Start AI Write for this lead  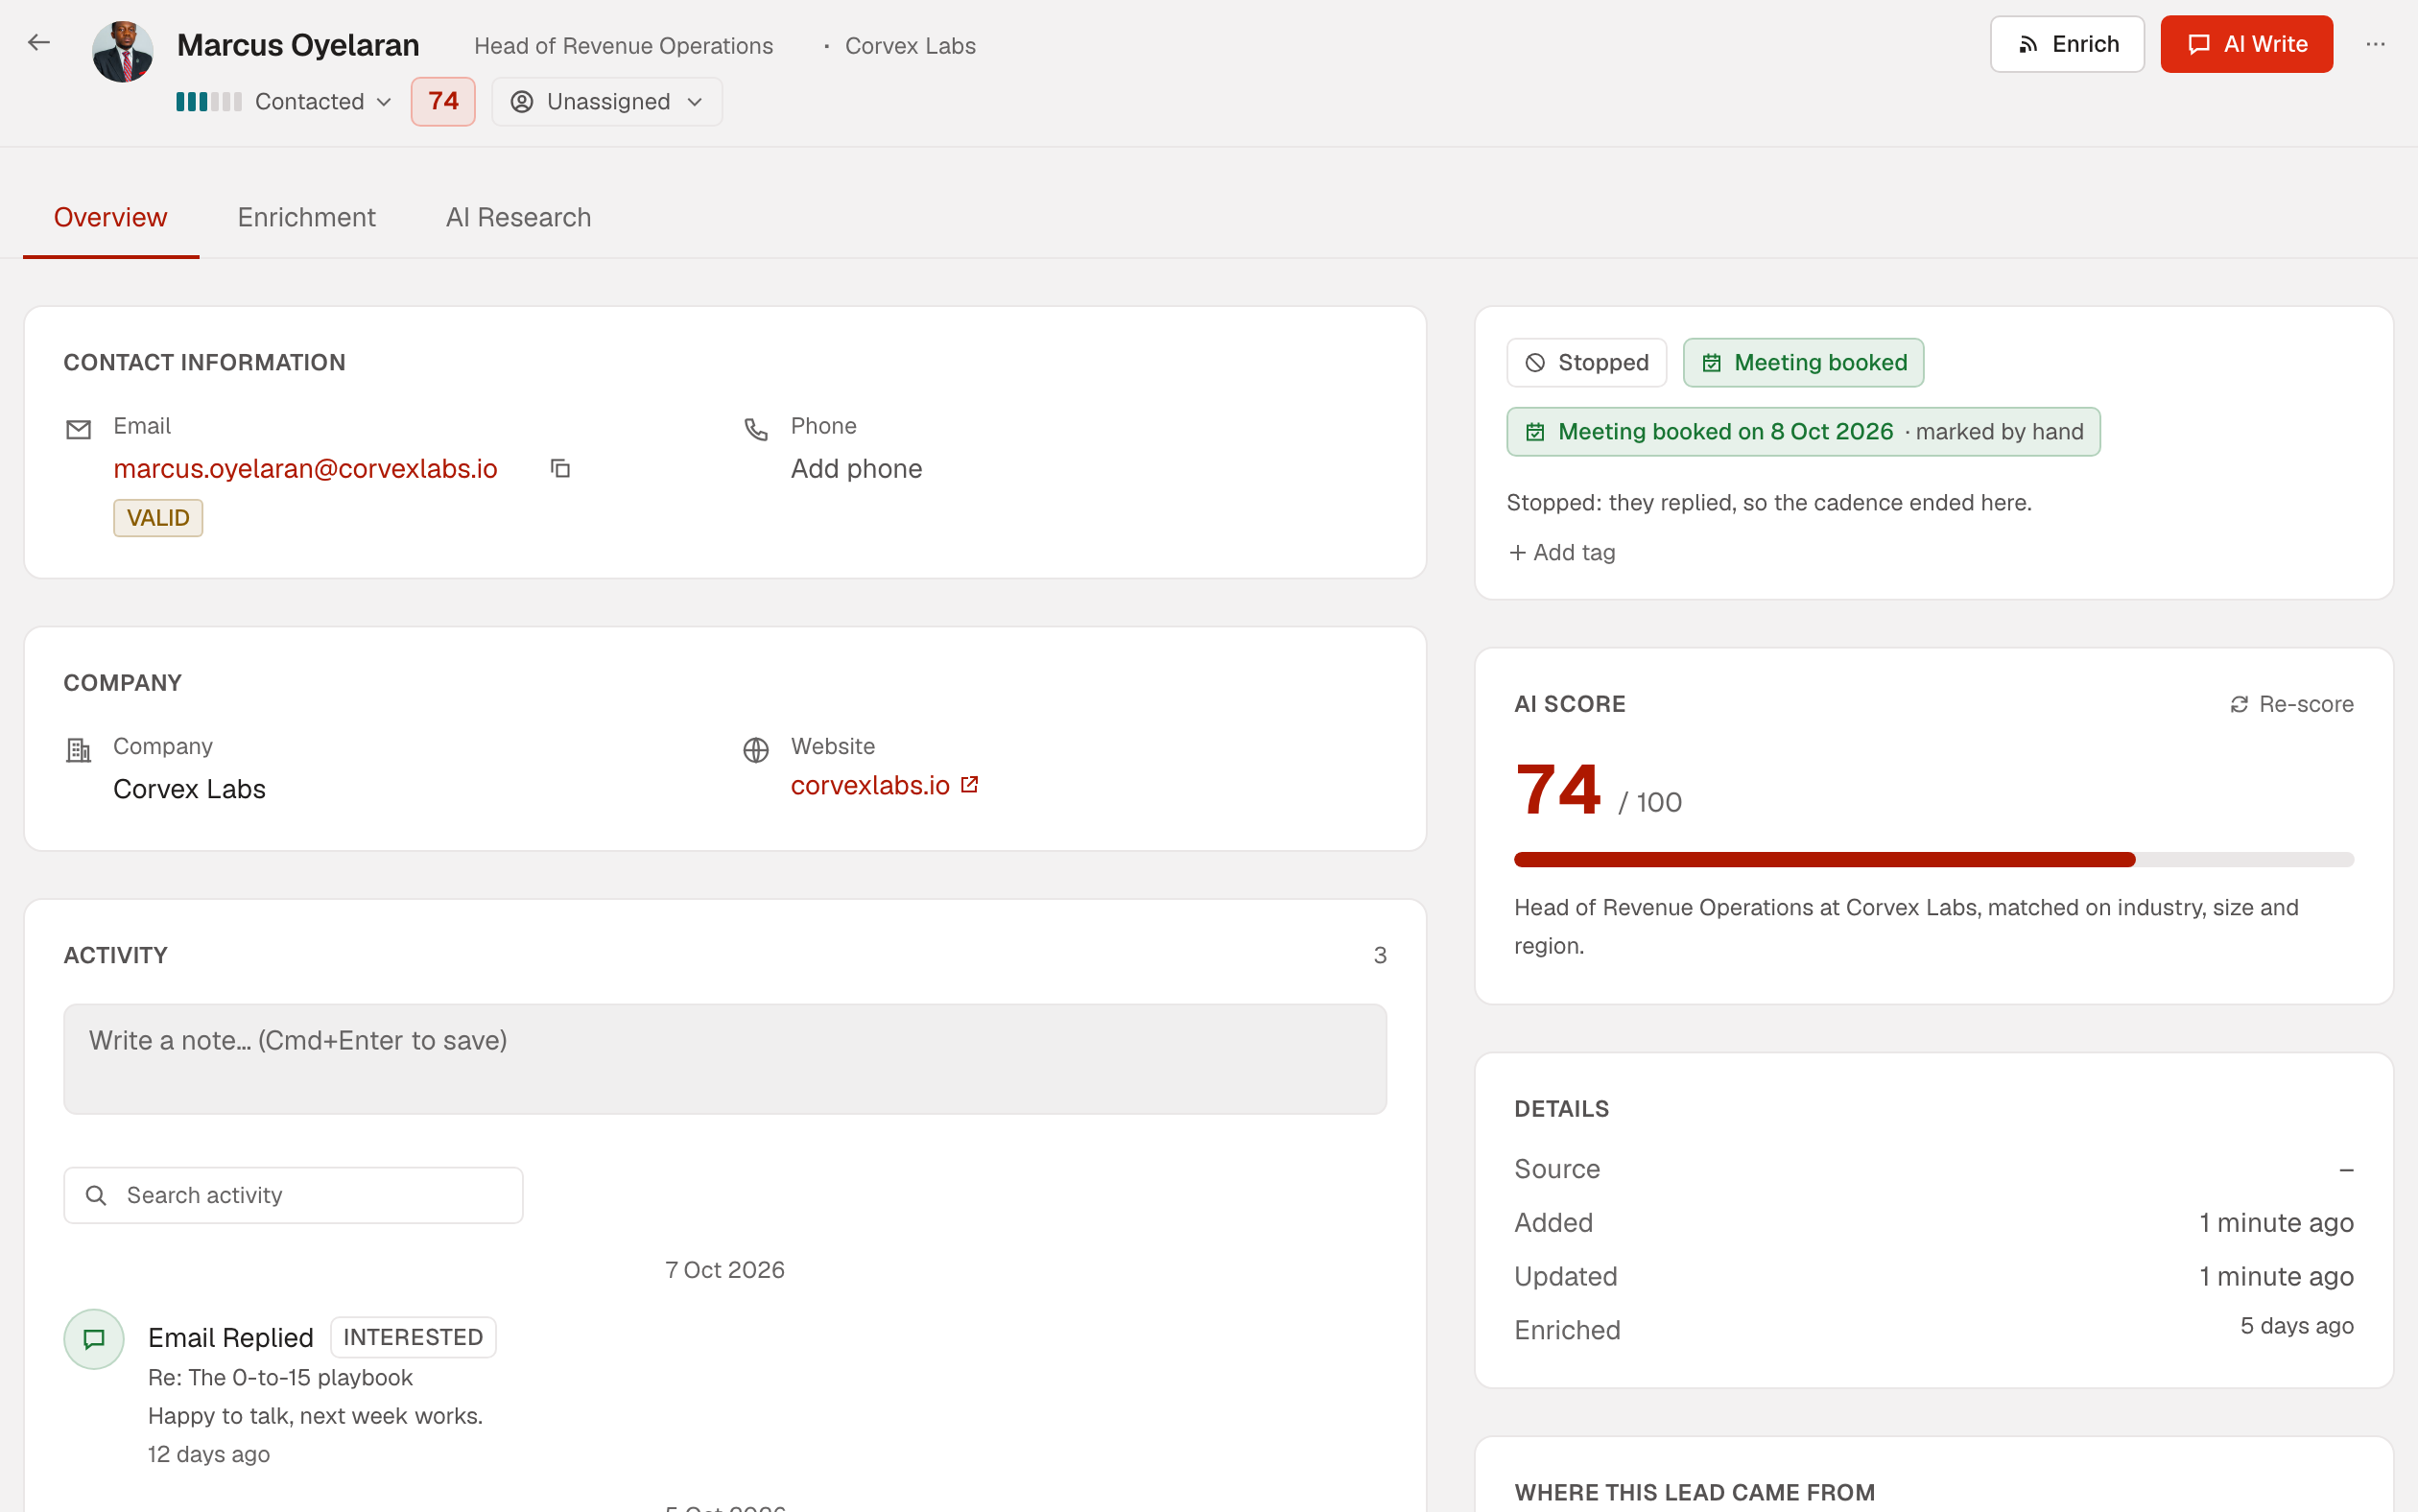(2246, 44)
